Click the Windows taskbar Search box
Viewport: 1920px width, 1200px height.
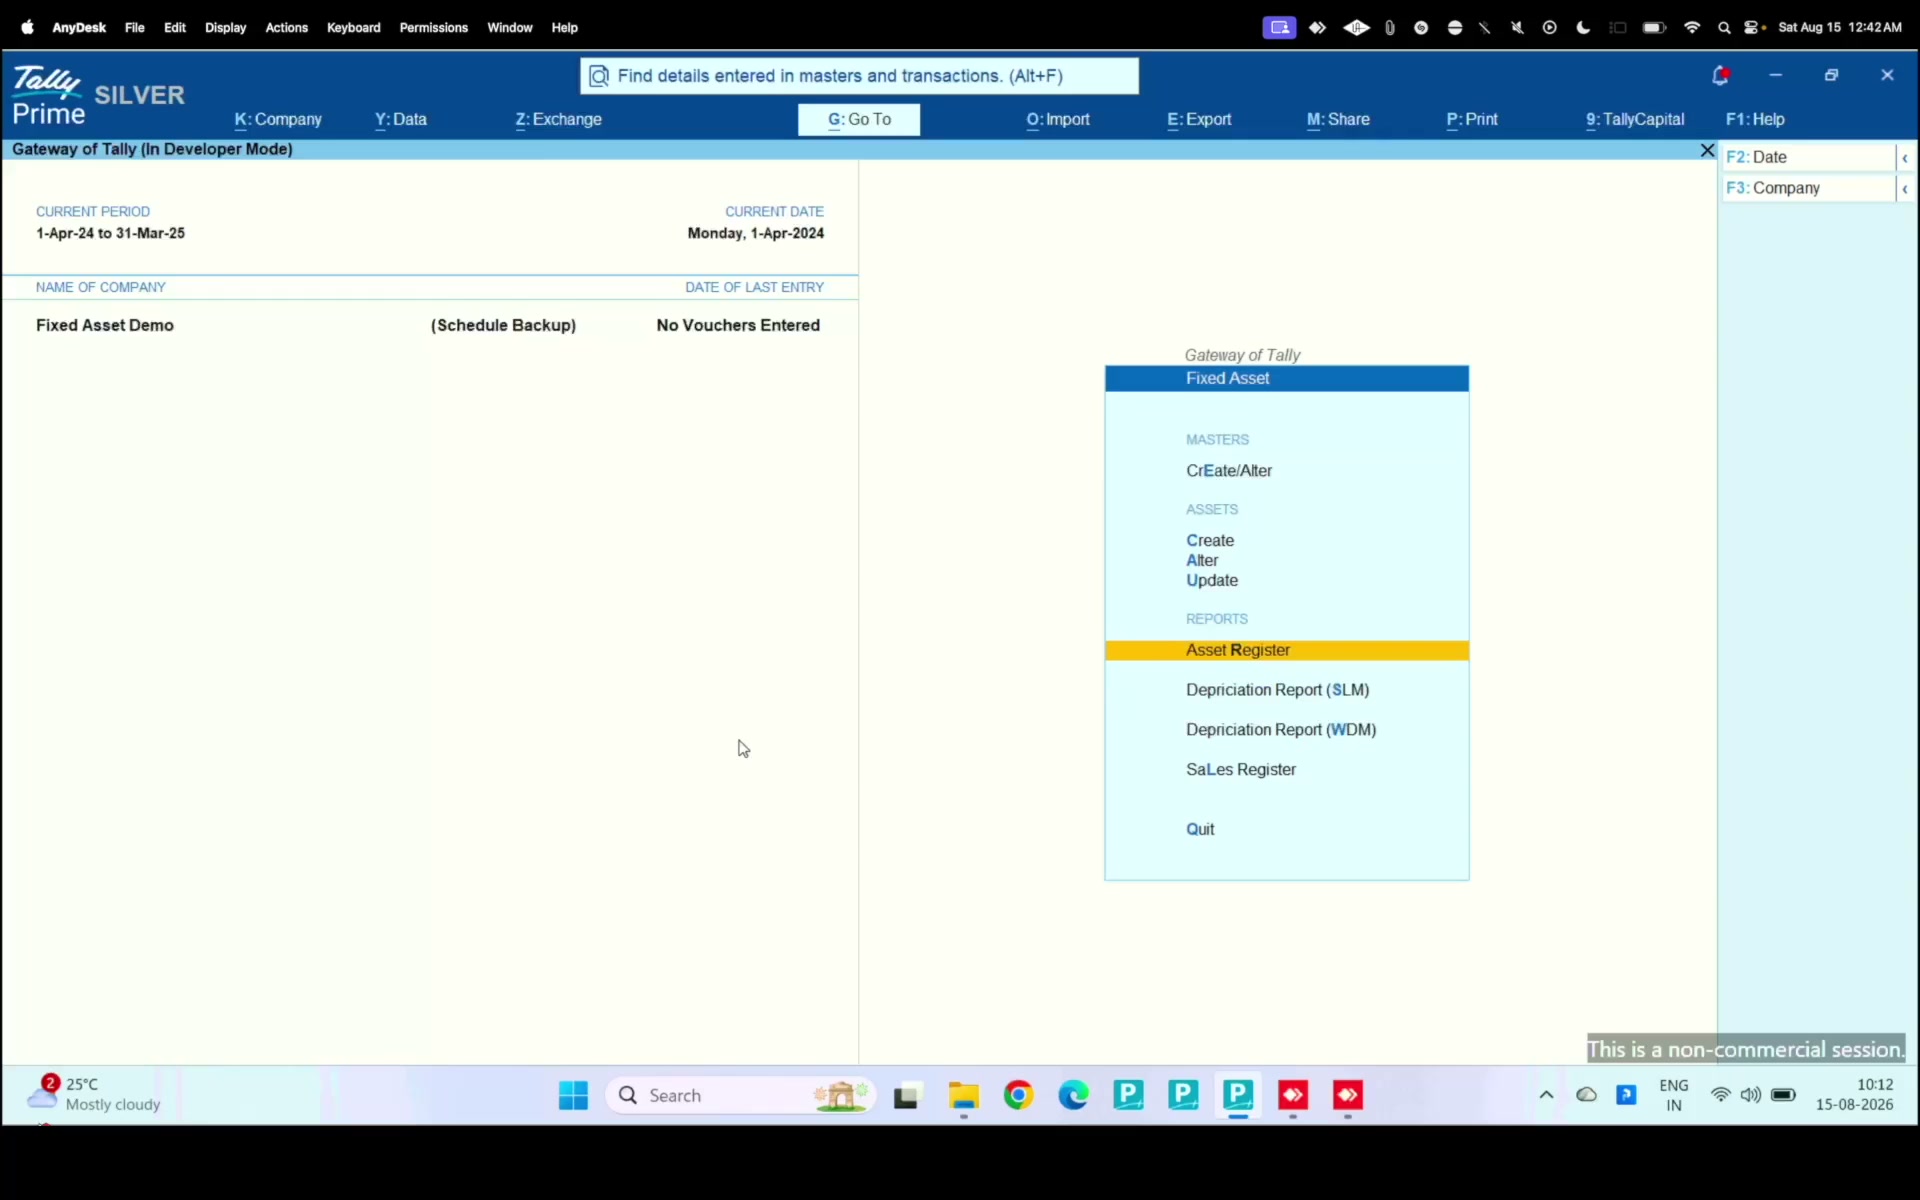coord(741,1095)
